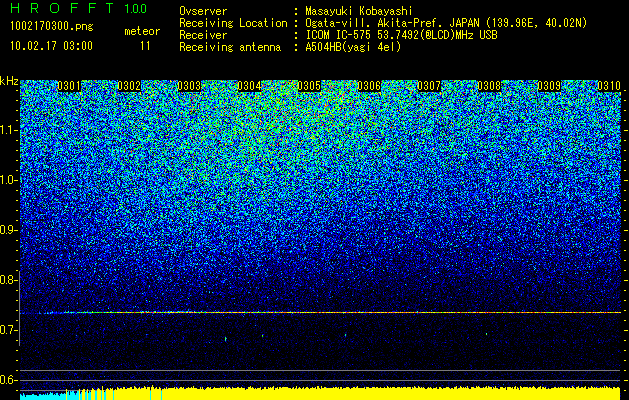Select the filename 1002170300.png
This screenshot has height=400, width=629.
pos(52,26)
